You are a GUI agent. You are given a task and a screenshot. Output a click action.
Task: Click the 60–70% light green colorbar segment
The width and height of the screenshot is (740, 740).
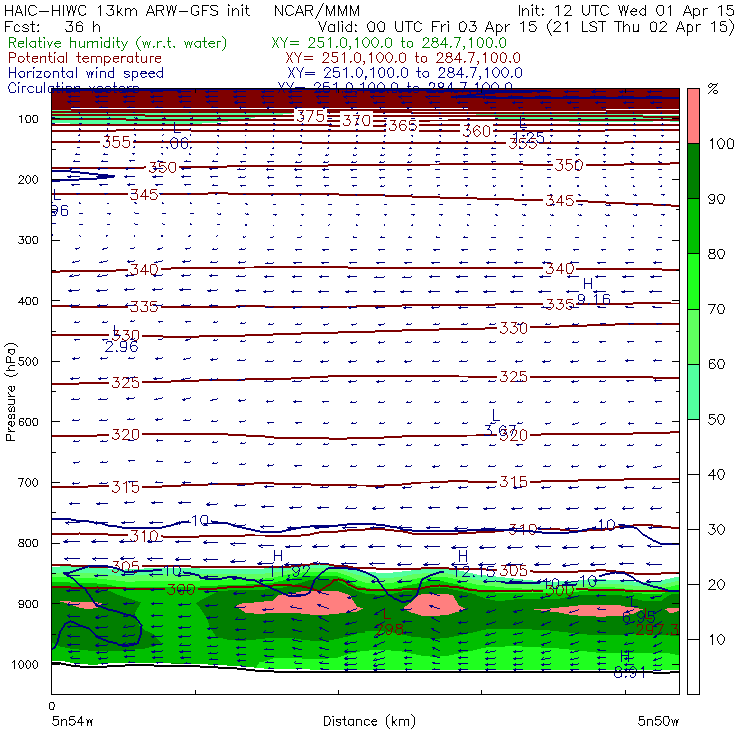click(693, 336)
